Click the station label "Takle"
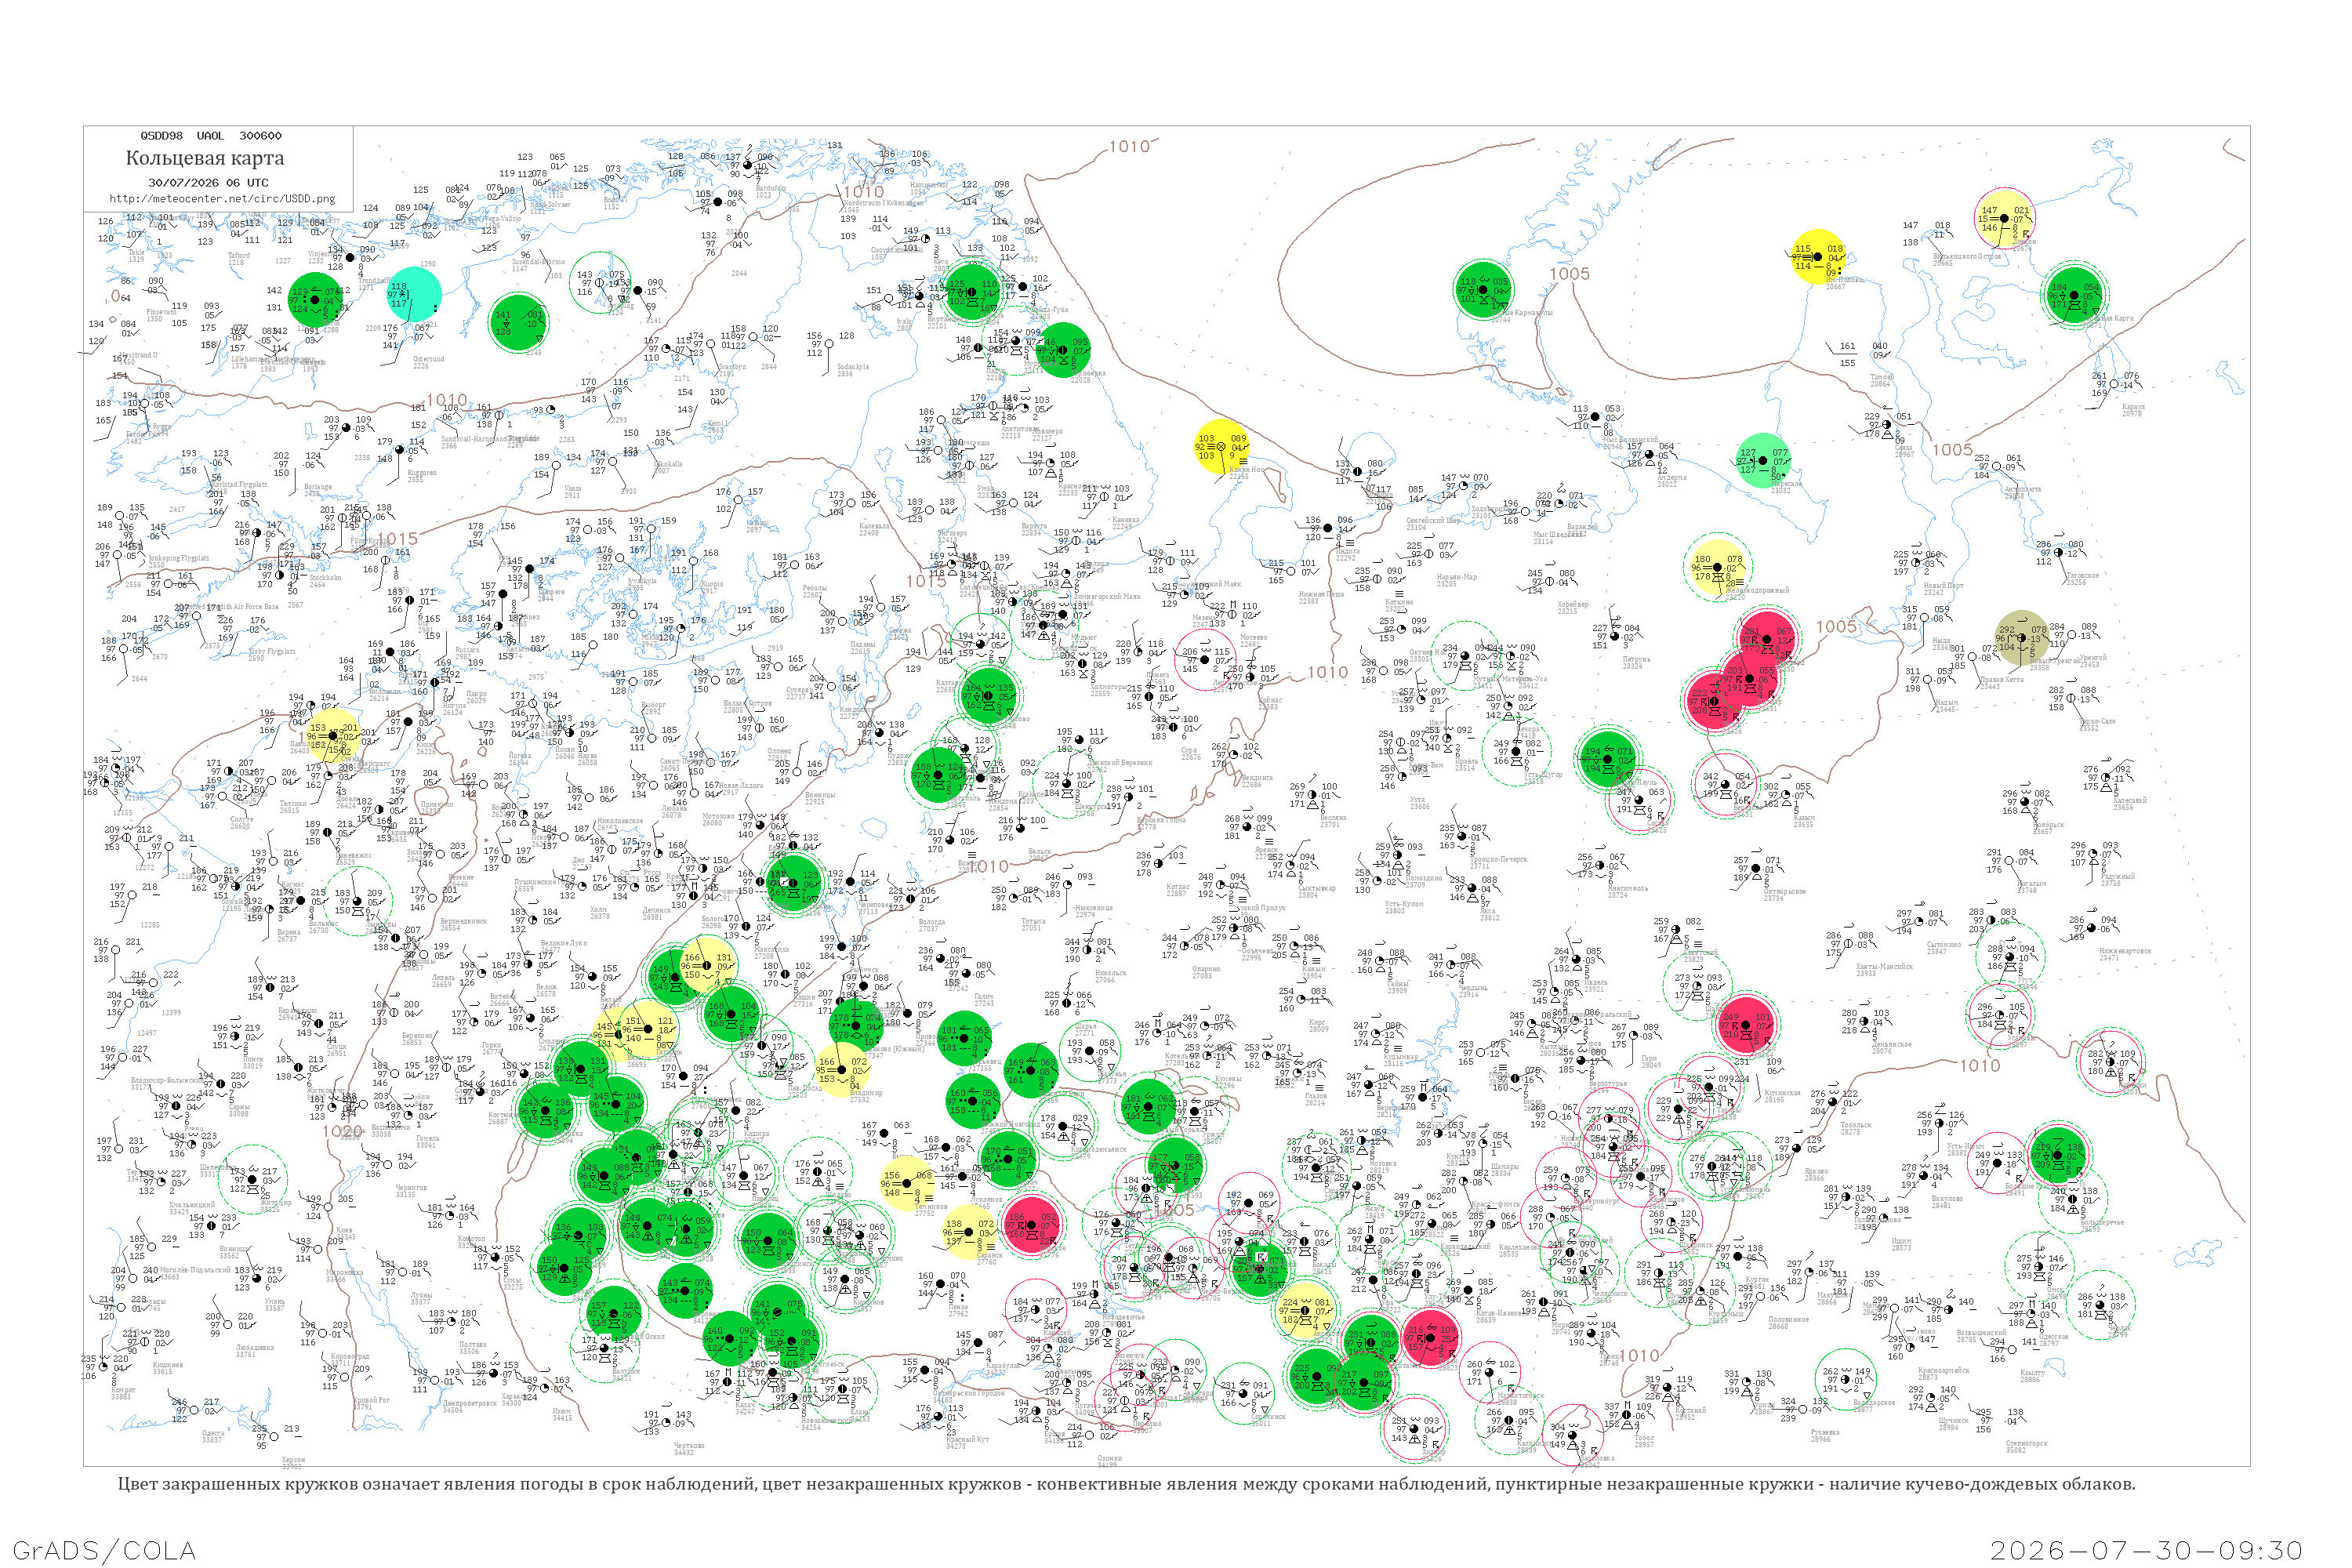 tap(136, 253)
